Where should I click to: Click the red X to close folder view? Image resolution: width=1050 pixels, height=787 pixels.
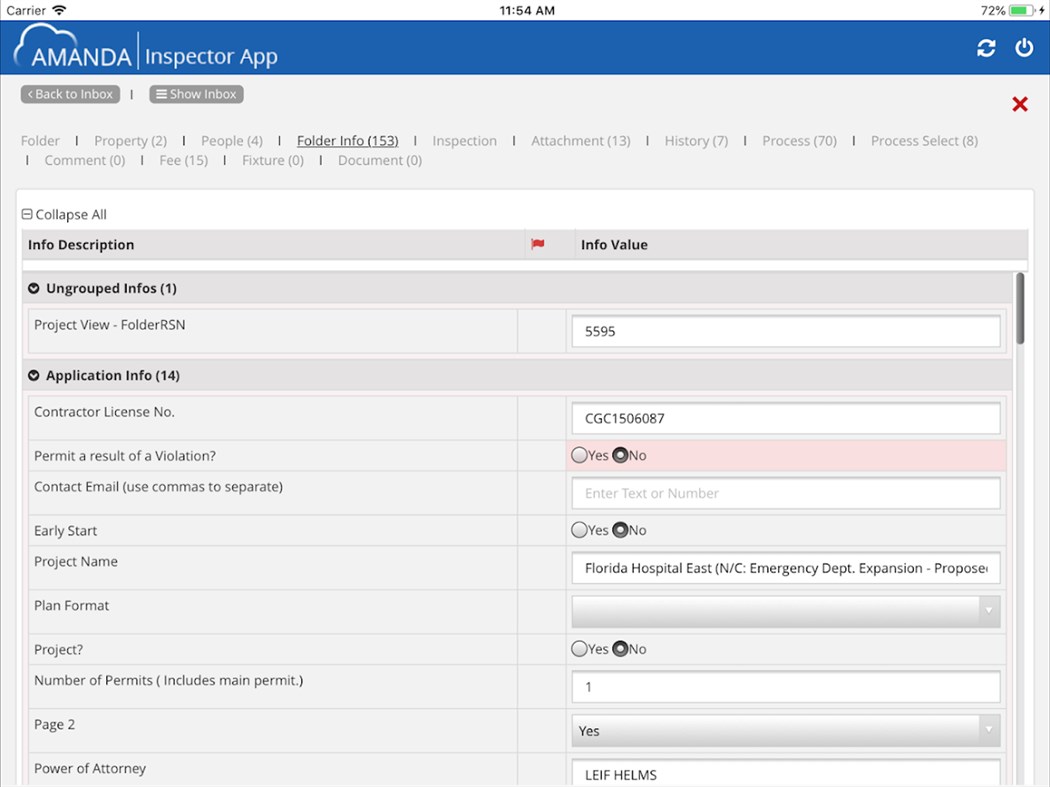[1019, 104]
